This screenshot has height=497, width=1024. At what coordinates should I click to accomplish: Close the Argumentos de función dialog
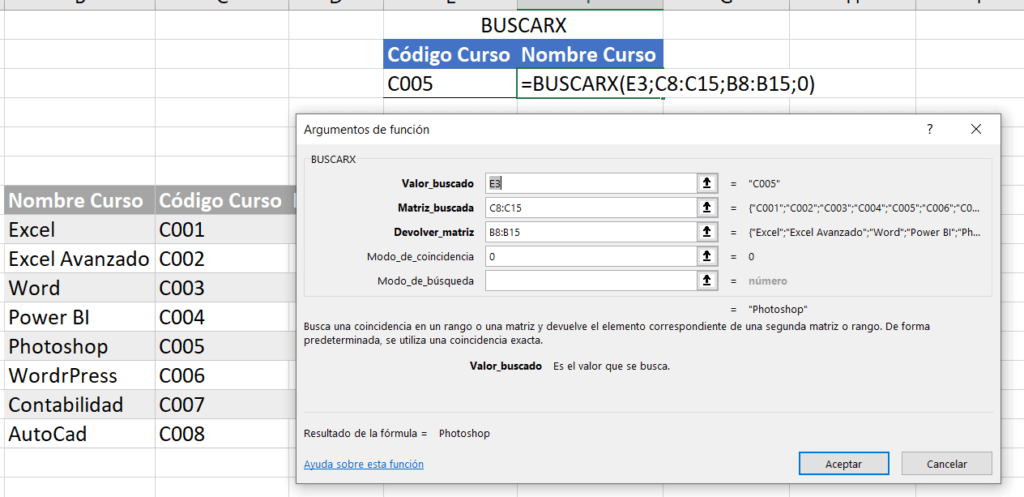pos(976,129)
